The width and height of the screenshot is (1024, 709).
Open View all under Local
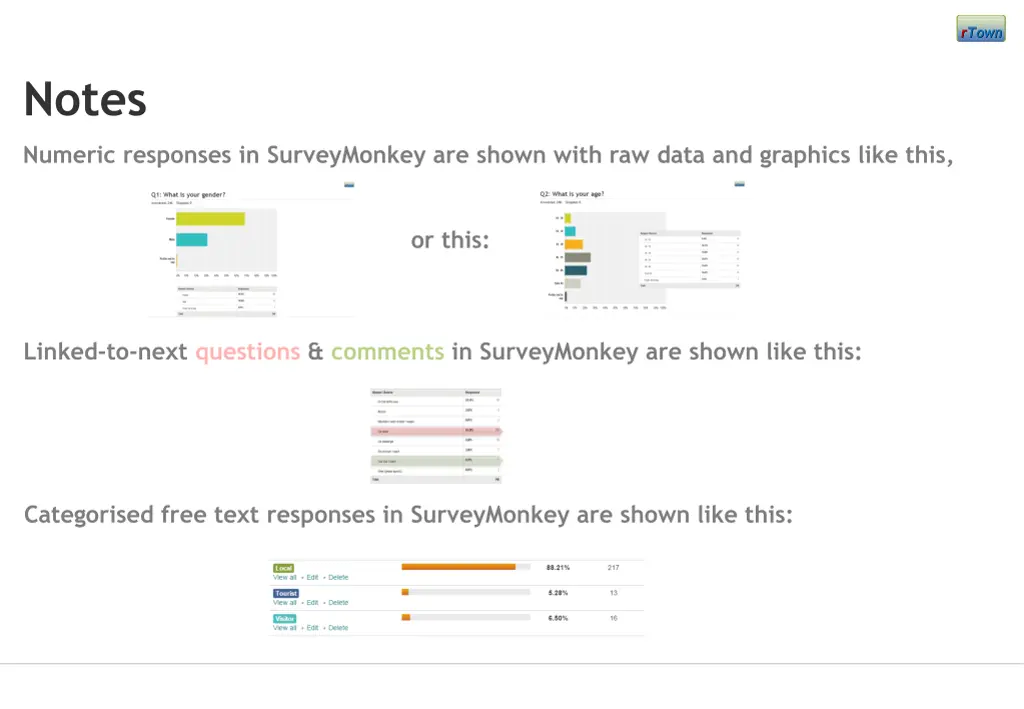click(x=285, y=578)
